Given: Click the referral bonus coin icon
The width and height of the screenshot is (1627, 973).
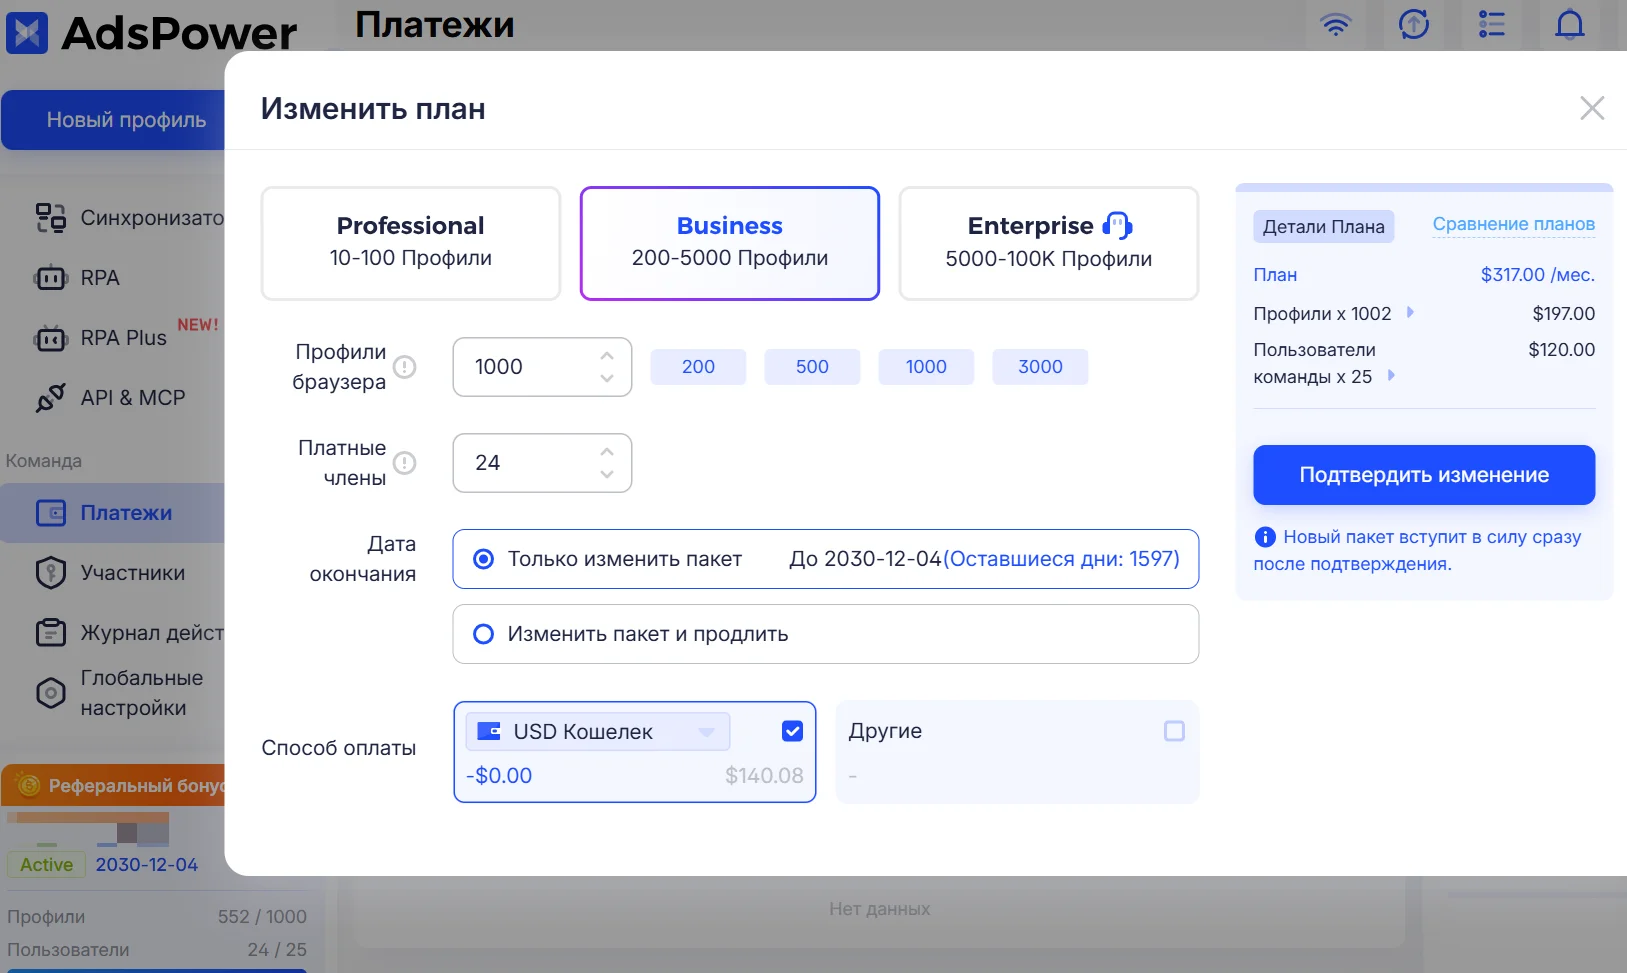Looking at the screenshot, I should pyautogui.click(x=29, y=786).
